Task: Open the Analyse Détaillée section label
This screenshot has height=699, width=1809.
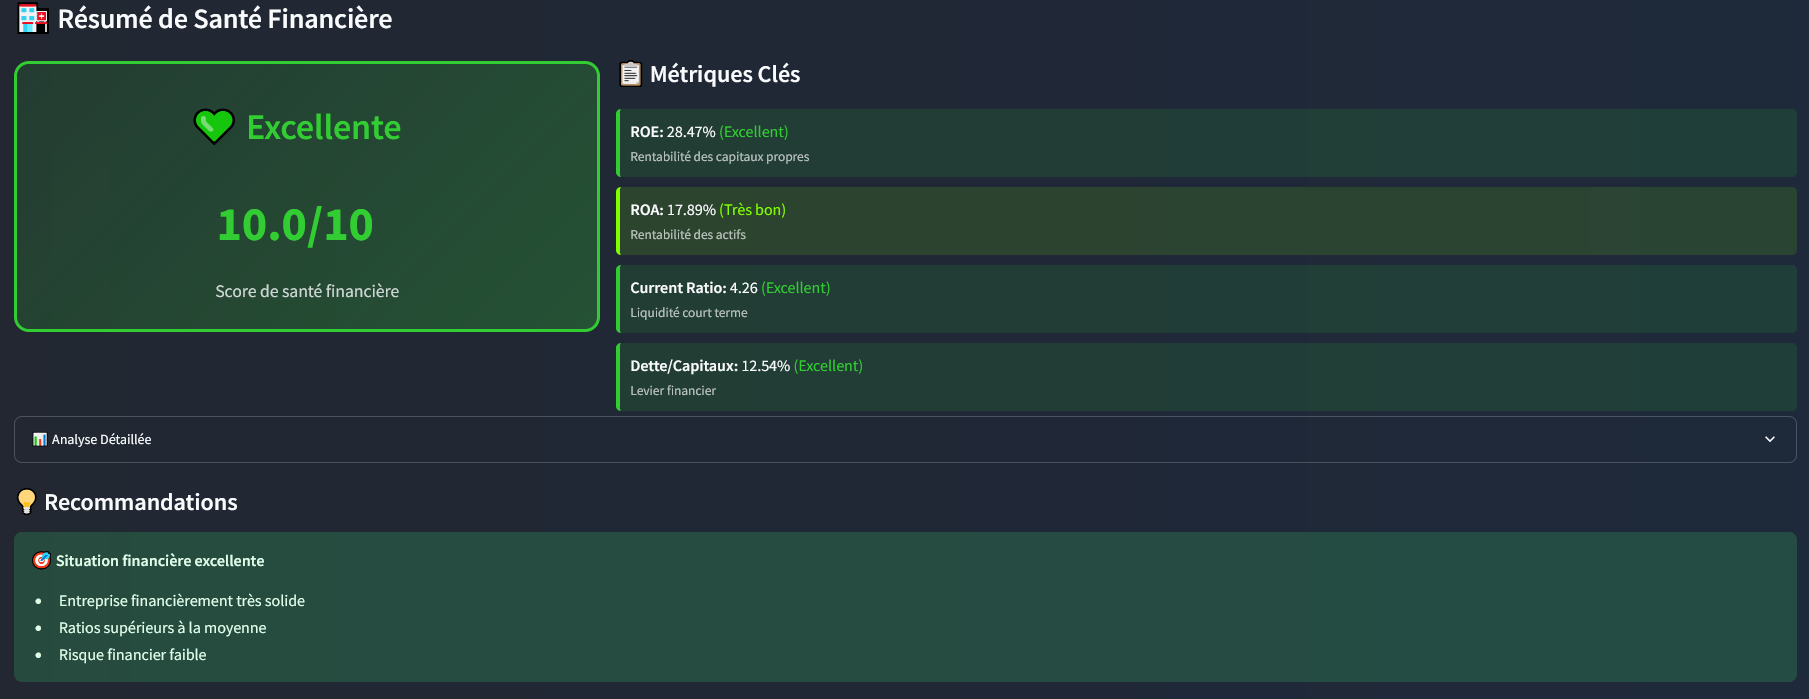Action: (x=101, y=439)
